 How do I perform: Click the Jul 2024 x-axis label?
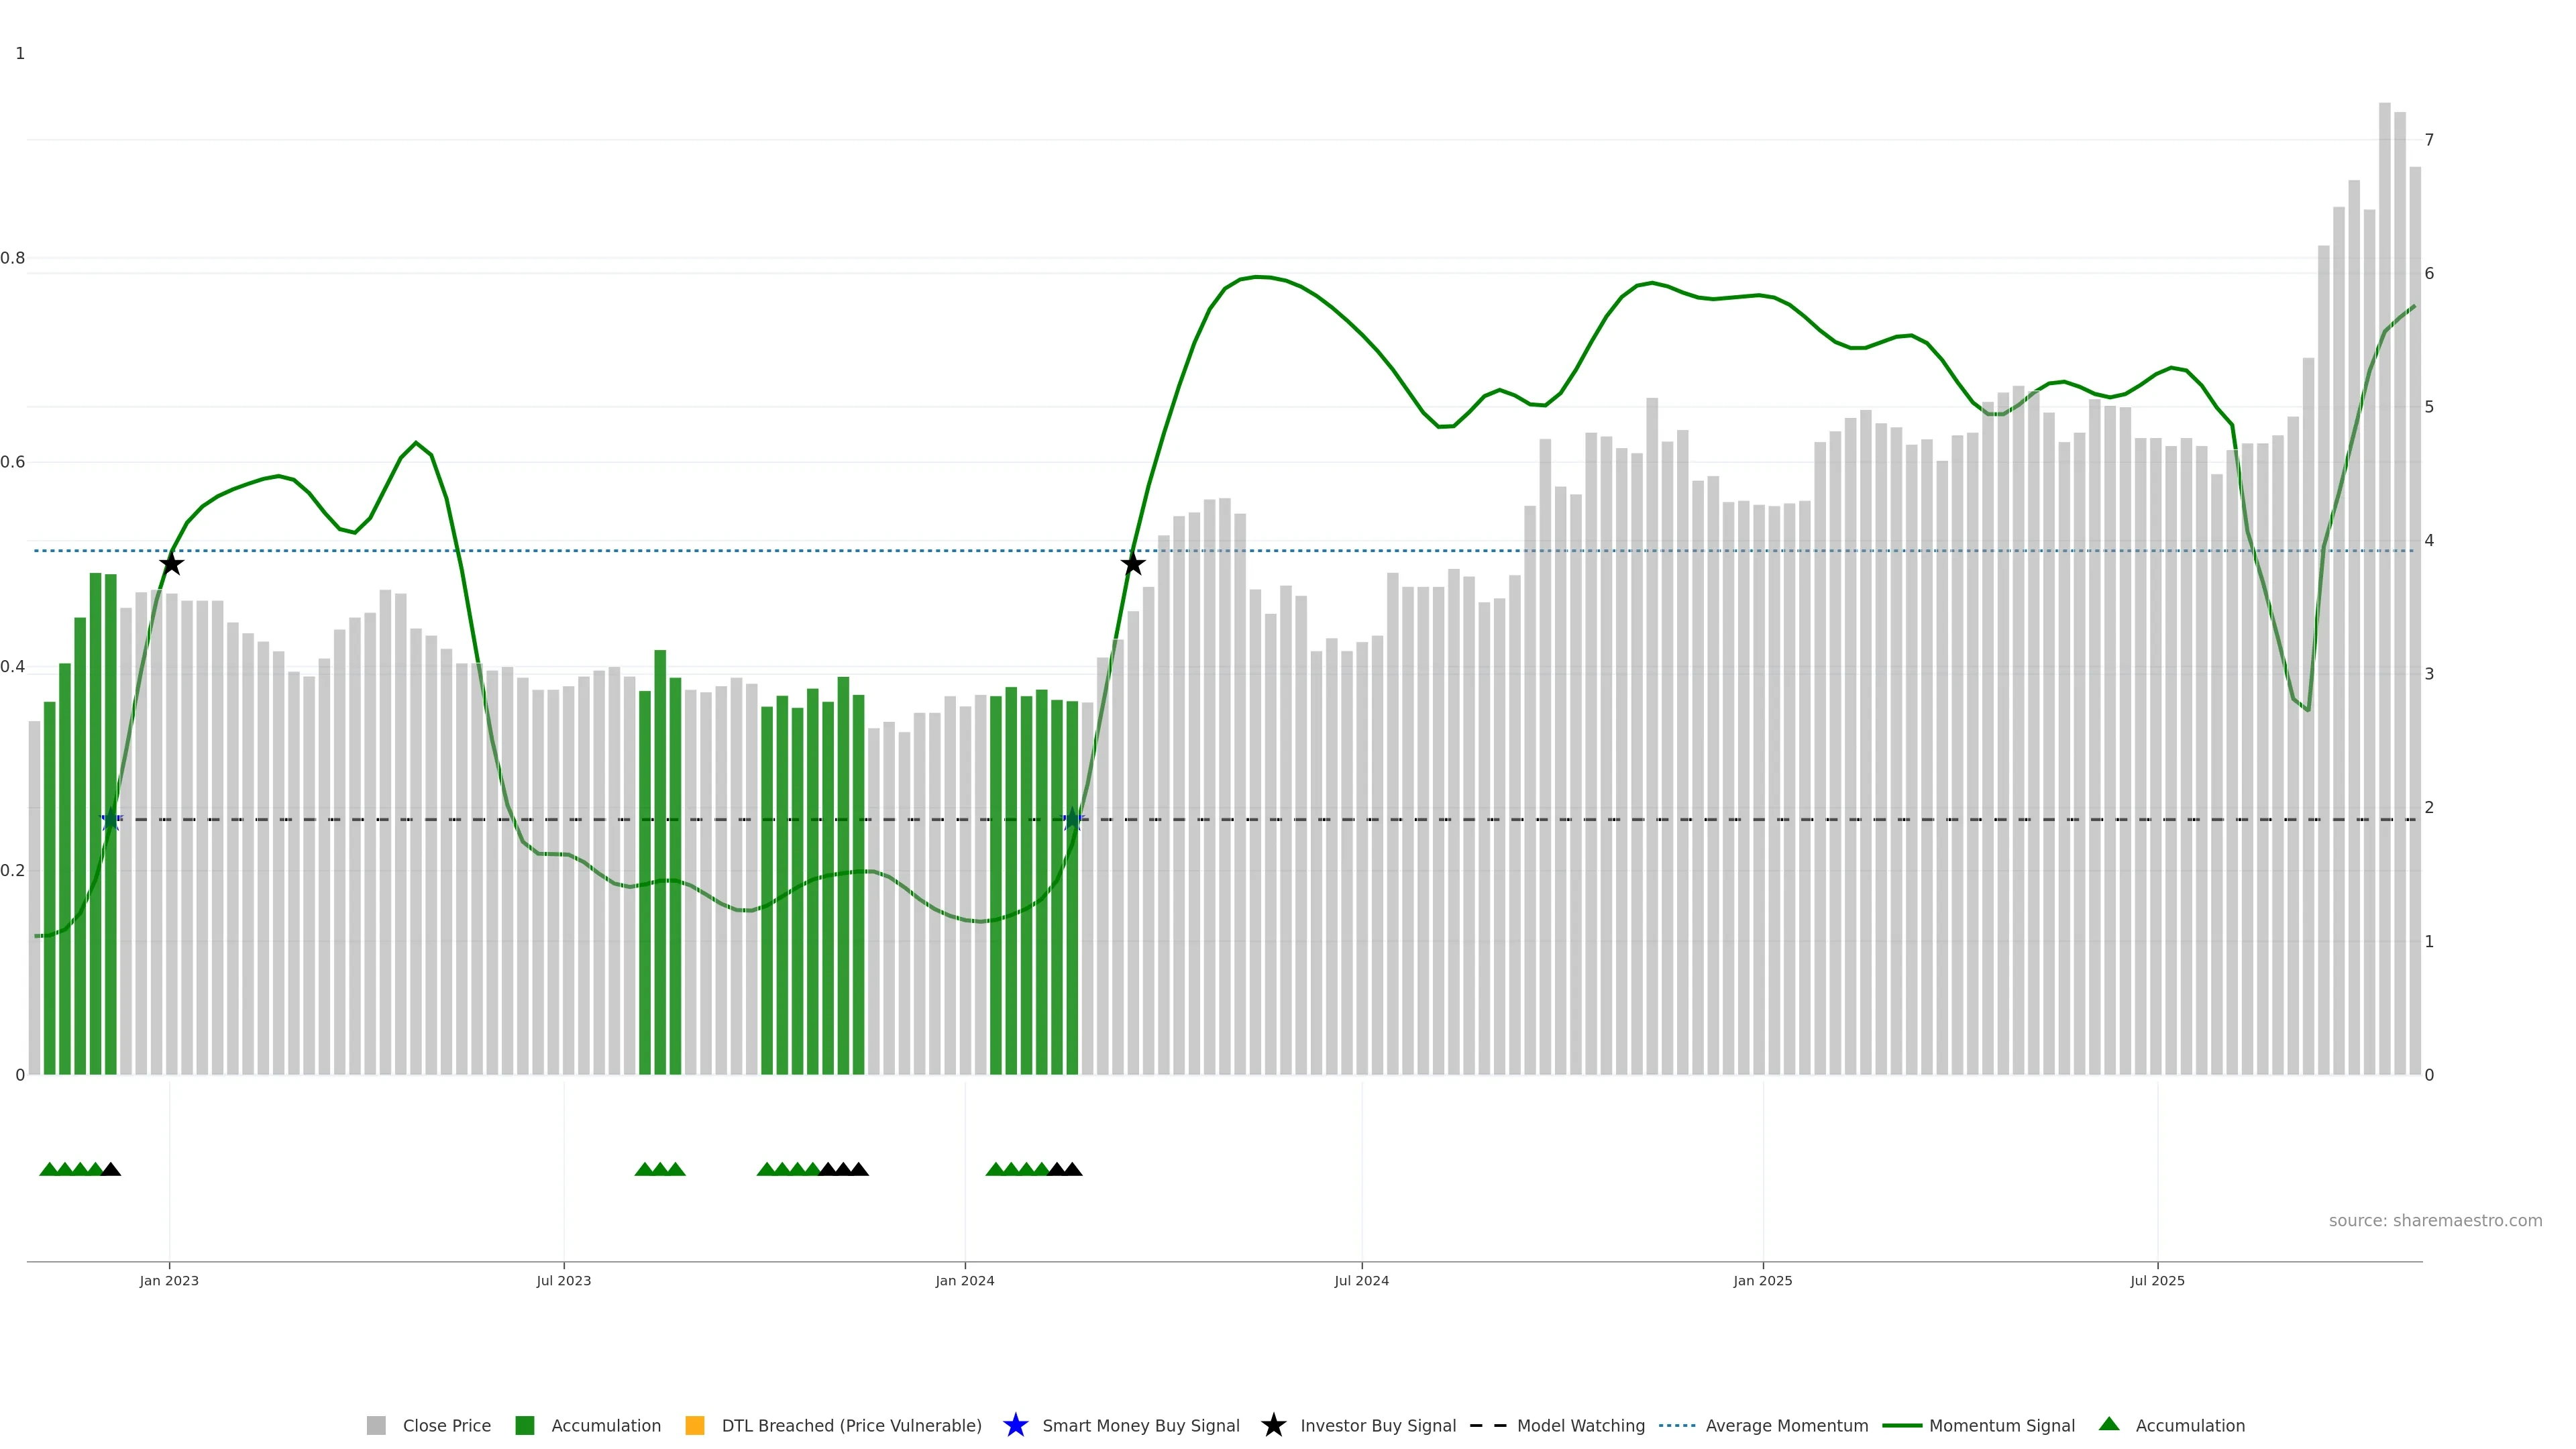(1361, 1281)
